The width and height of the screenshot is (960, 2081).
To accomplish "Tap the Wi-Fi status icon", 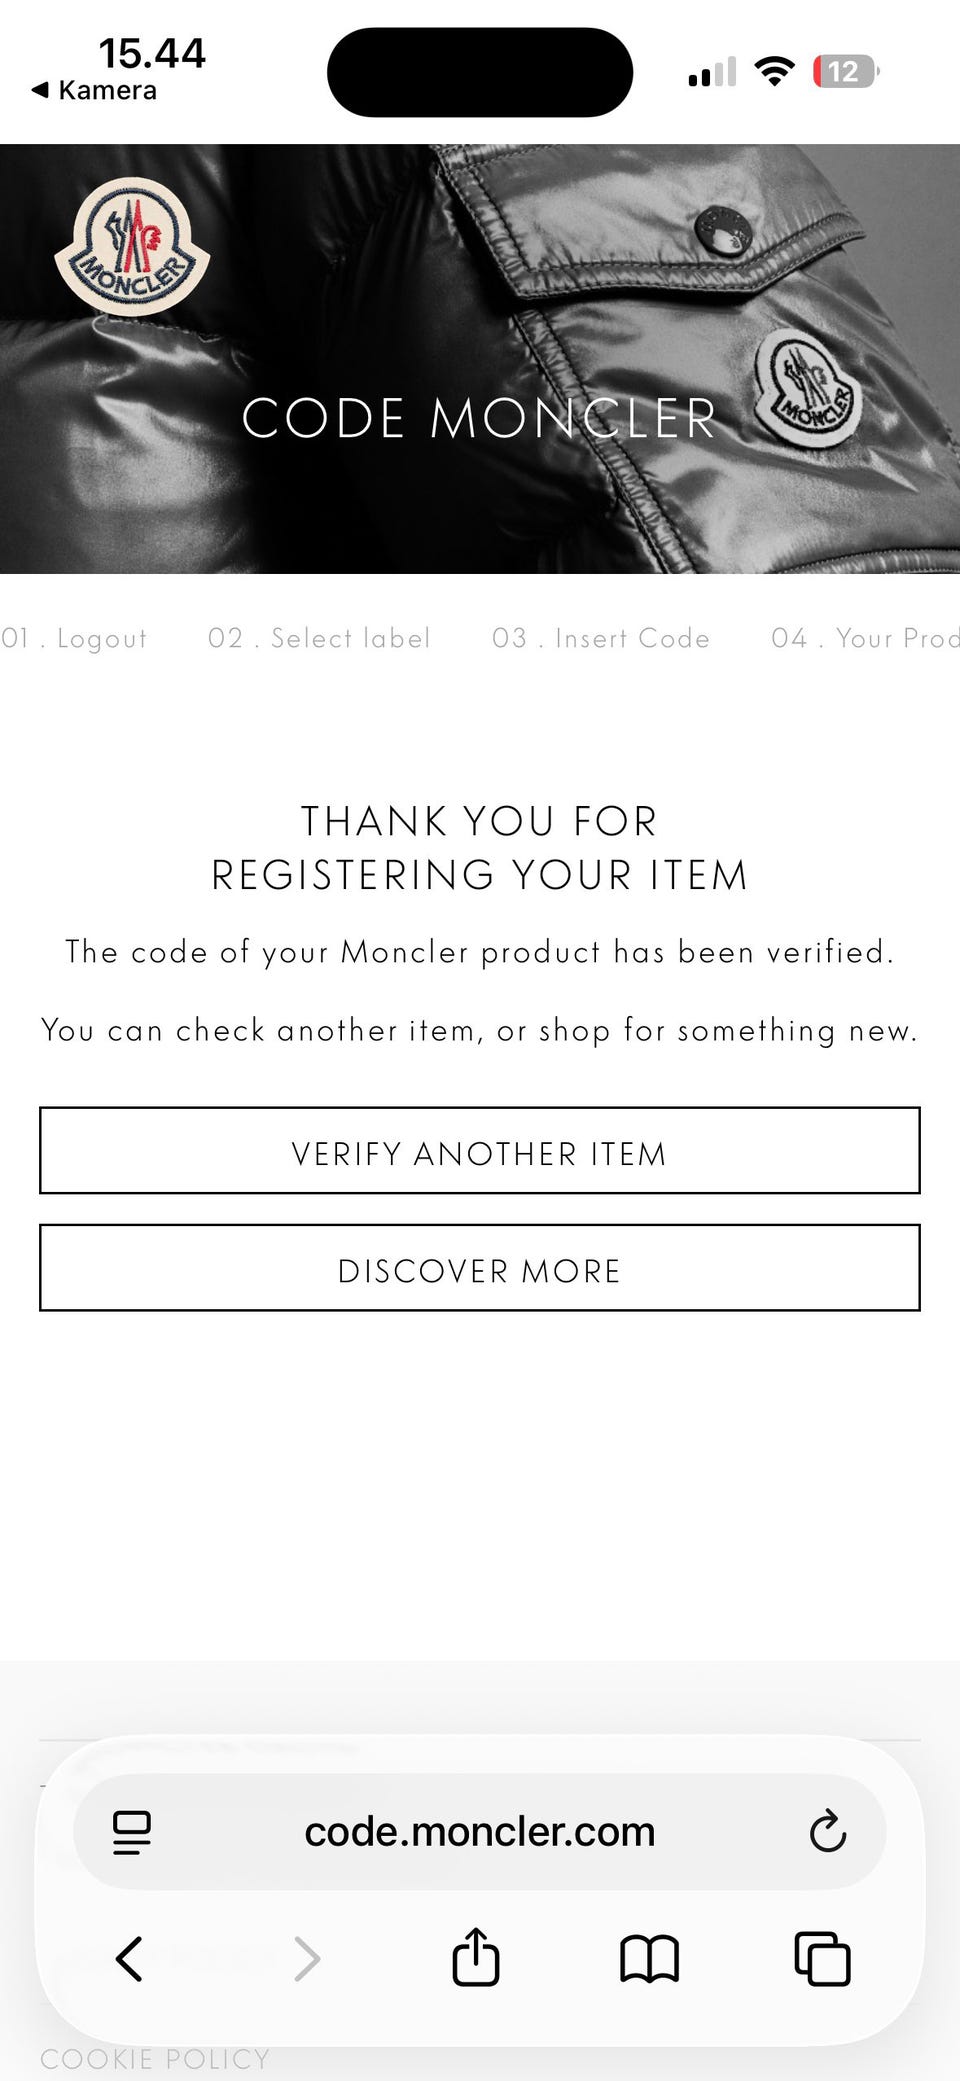I will pyautogui.click(x=774, y=72).
